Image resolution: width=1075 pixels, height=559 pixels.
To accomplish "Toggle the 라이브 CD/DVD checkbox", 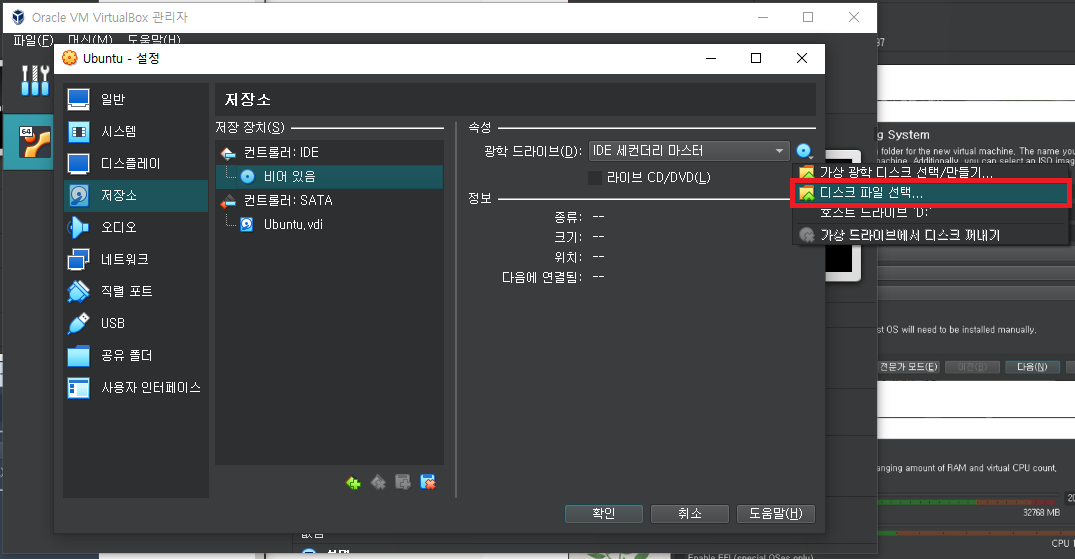I will click(x=595, y=178).
